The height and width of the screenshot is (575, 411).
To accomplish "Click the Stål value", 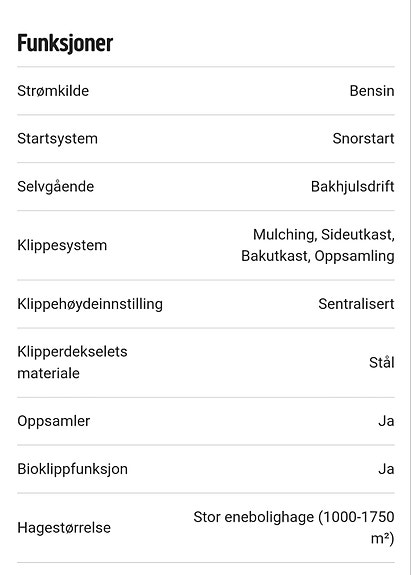I will (x=382, y=362).
